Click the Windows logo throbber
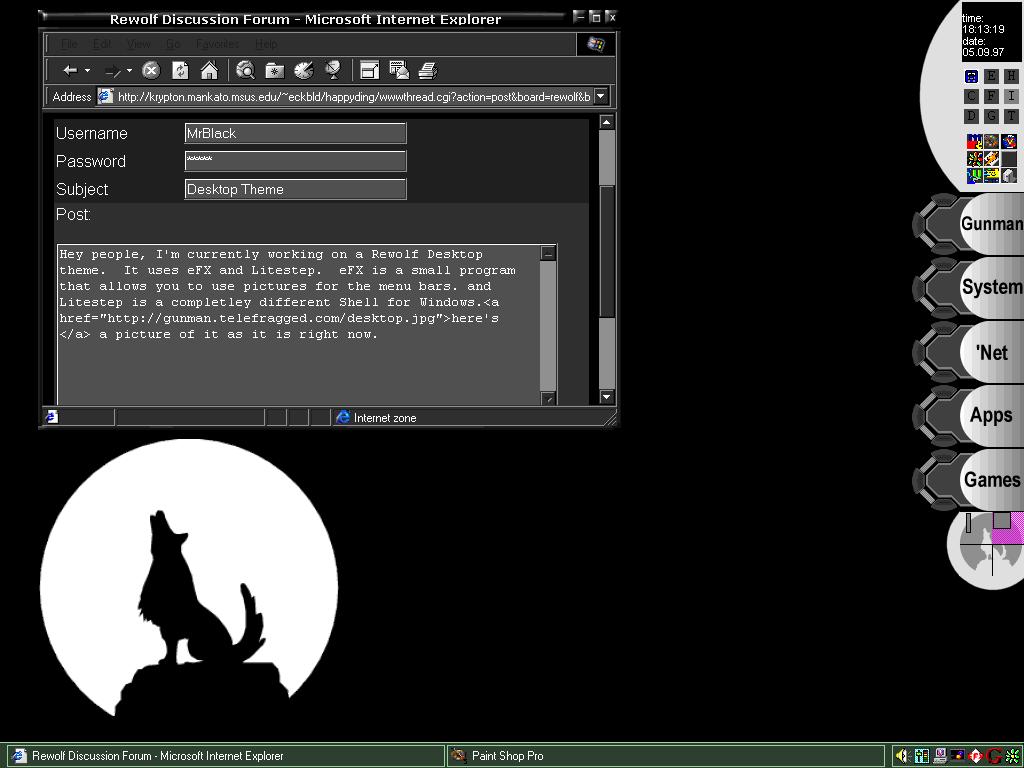 pyautogui.click(x=596, y=44)
